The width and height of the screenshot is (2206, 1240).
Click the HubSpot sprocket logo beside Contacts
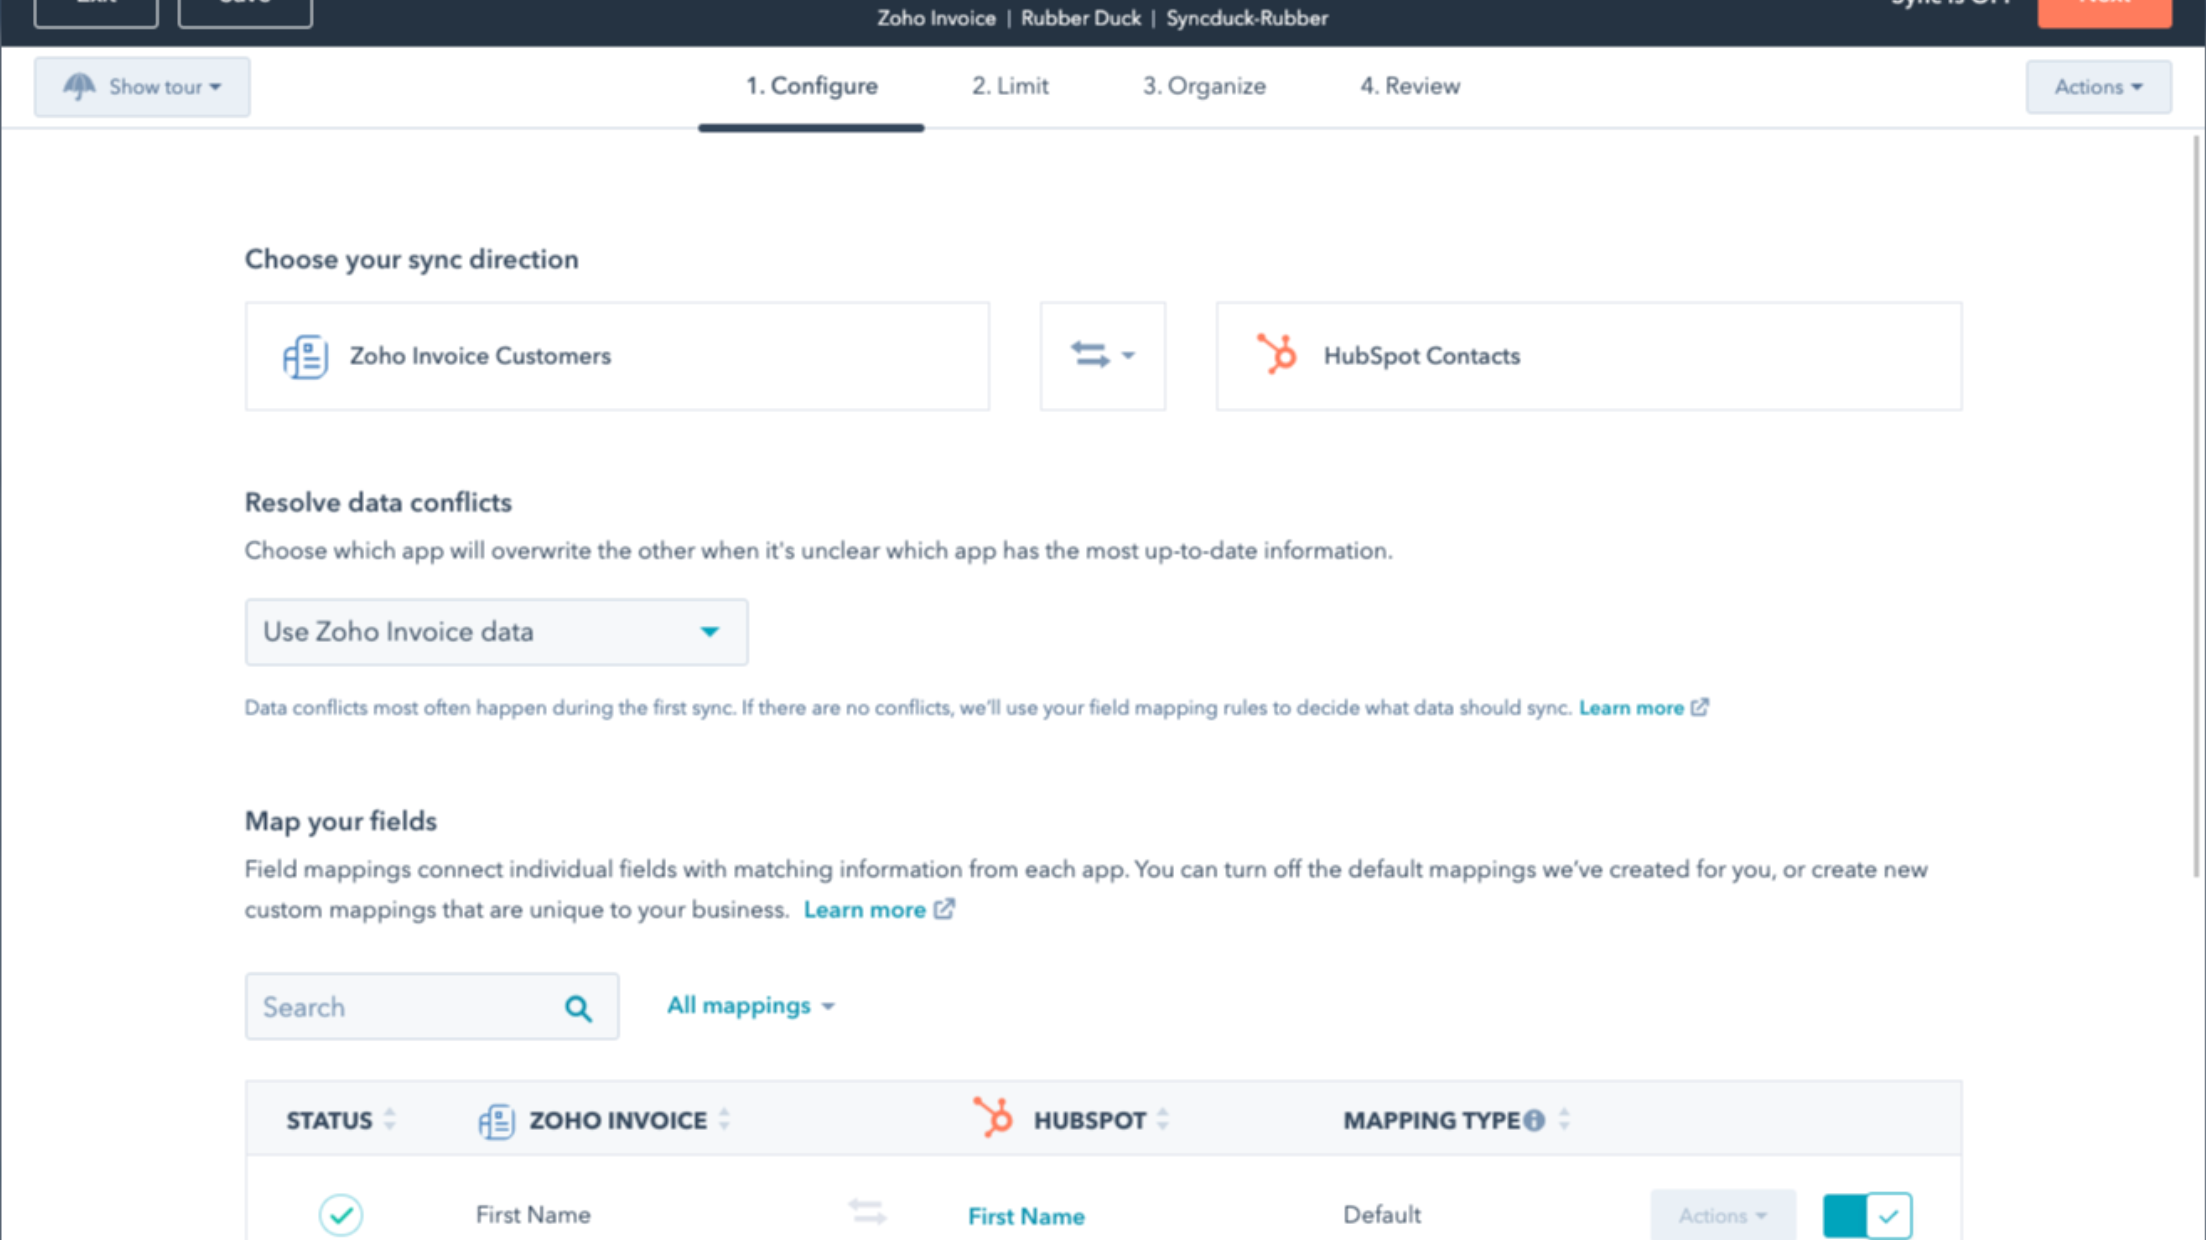tap(1277, 355)
